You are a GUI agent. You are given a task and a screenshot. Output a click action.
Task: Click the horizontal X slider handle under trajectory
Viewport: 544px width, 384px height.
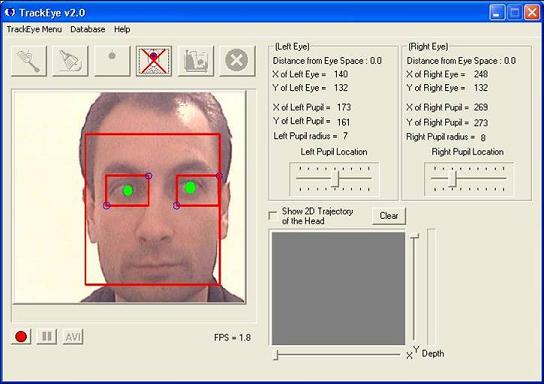(276, 355)
